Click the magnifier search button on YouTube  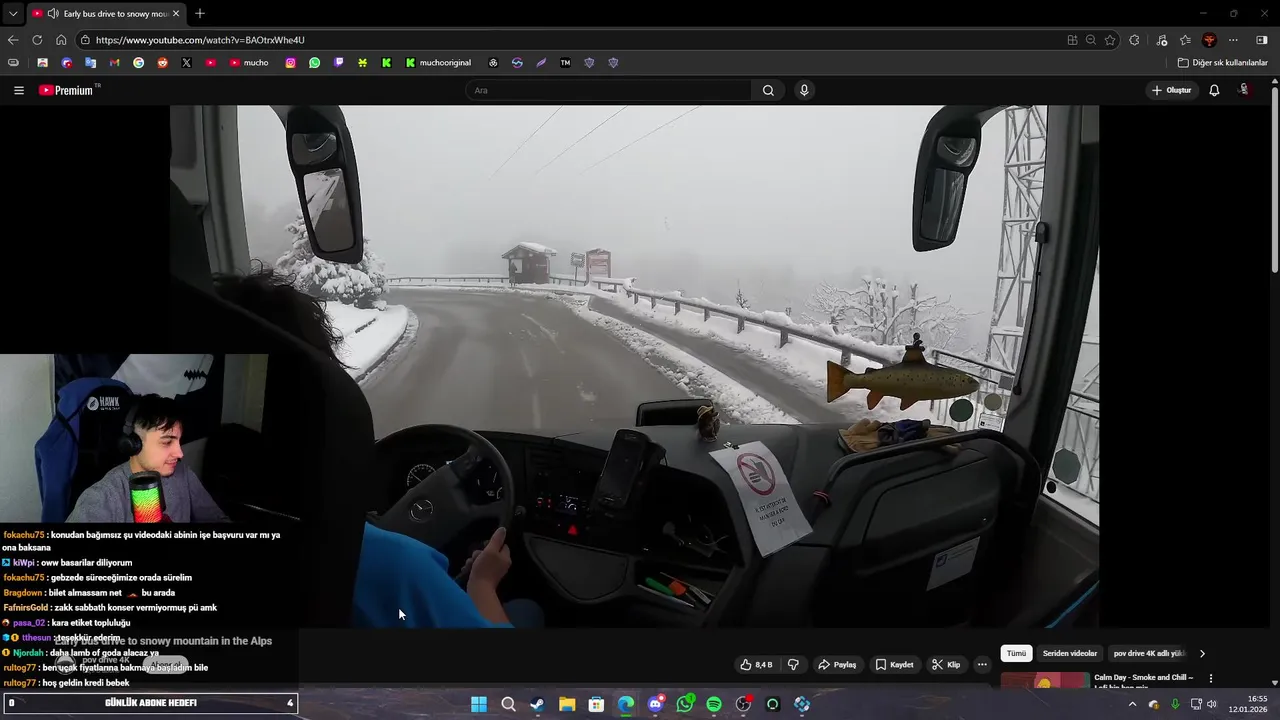[768, 90]
